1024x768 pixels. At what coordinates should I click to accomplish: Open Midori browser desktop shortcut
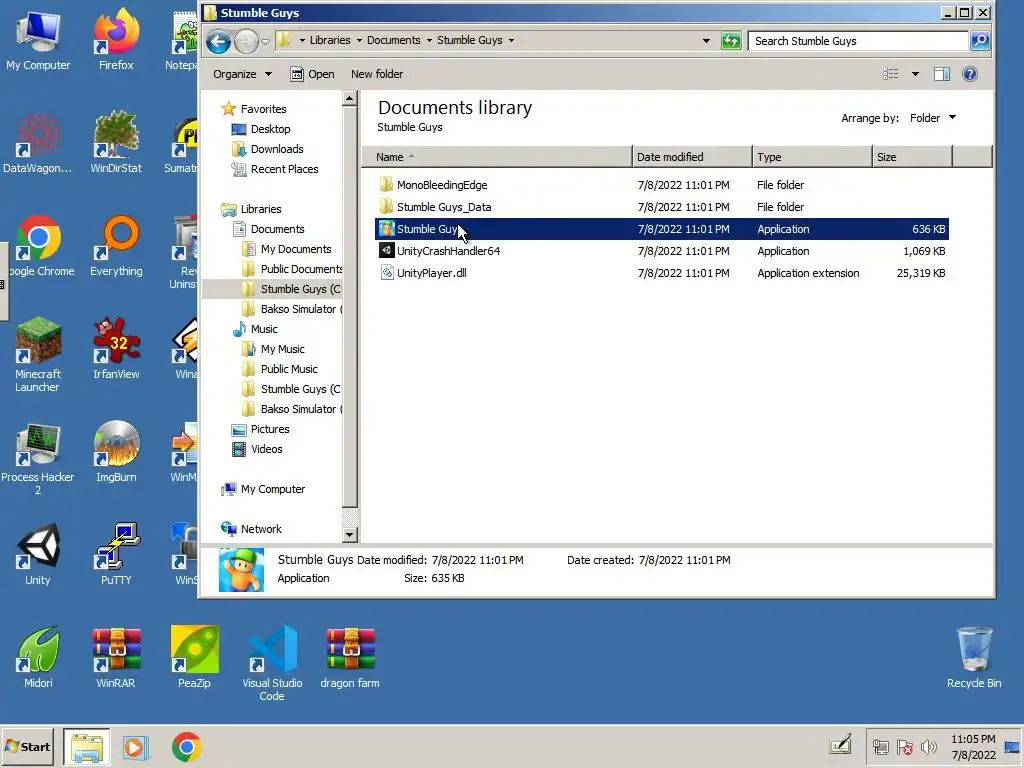click(x=38, y=658)
